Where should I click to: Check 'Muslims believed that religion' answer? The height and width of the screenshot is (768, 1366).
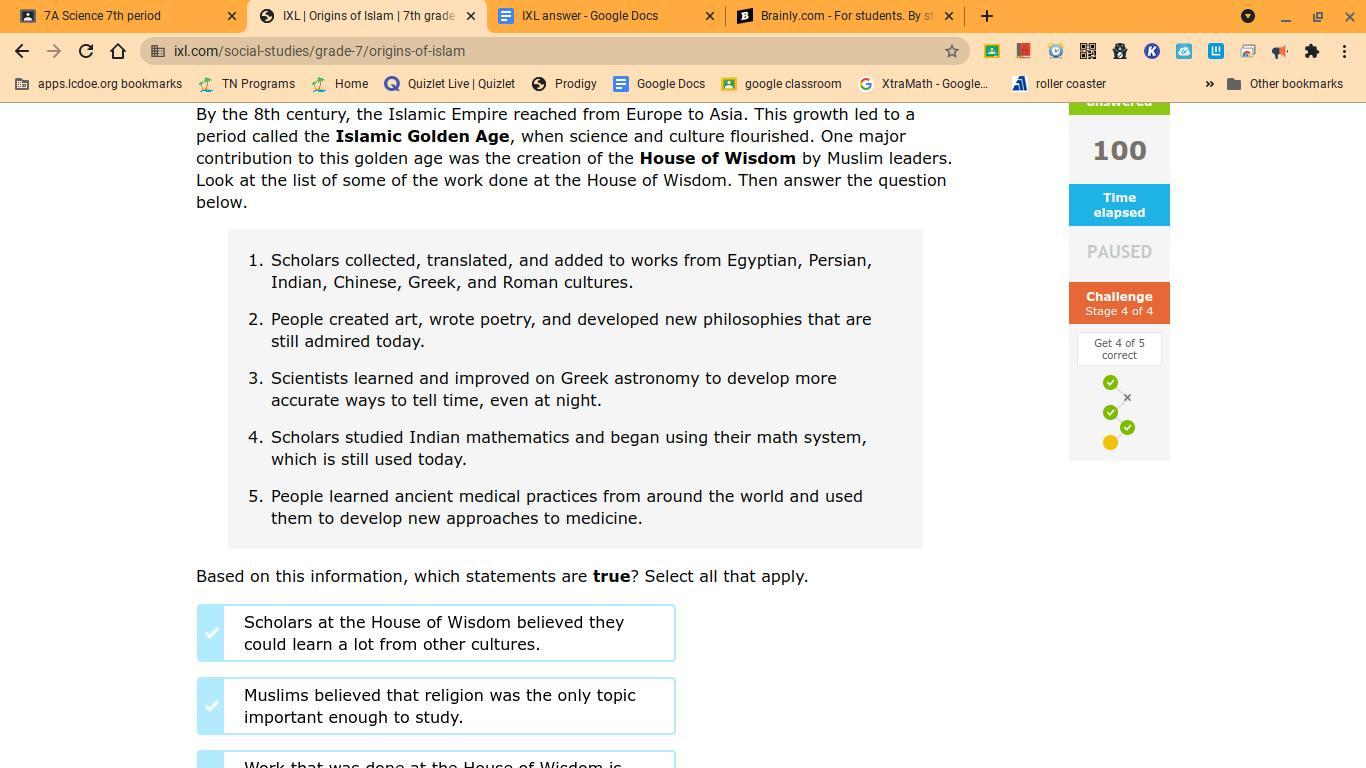436,706
